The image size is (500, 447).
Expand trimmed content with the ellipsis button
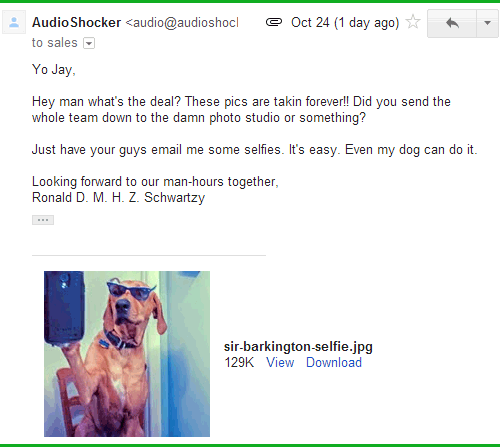(43, 220)
